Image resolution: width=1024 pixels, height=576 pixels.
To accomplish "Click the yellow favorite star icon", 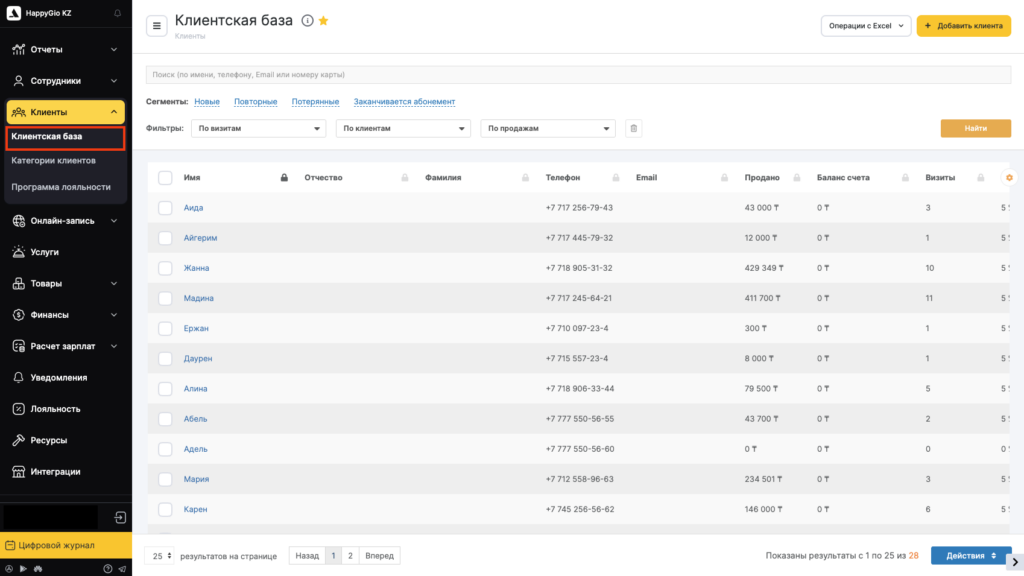I will coord(323,21).
